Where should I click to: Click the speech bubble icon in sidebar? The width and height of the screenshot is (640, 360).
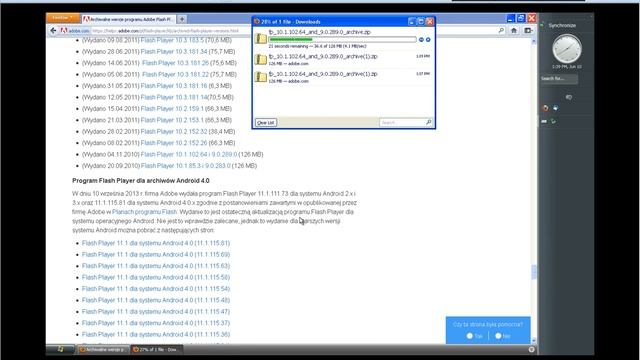click(x=569, y=97)
